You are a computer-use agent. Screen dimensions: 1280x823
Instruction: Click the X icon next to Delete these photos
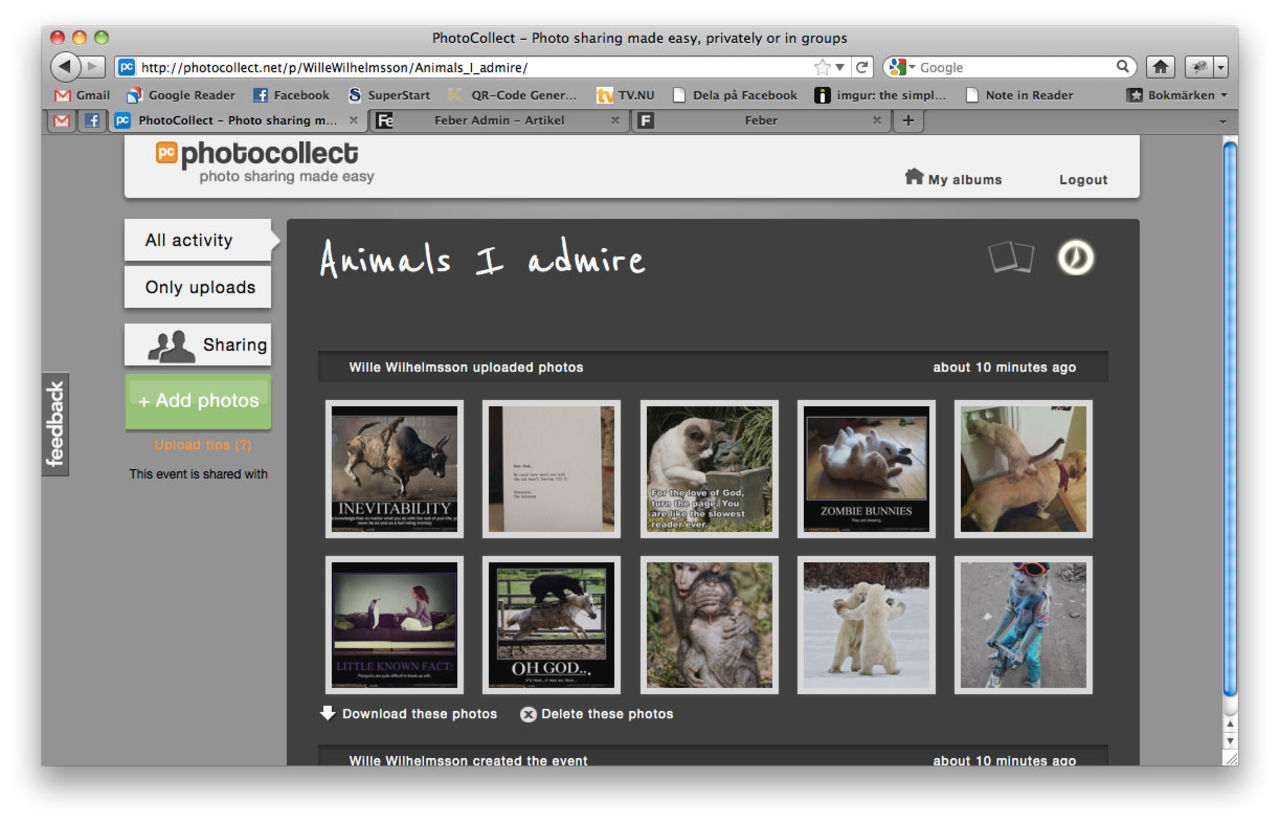coord(528,713)
